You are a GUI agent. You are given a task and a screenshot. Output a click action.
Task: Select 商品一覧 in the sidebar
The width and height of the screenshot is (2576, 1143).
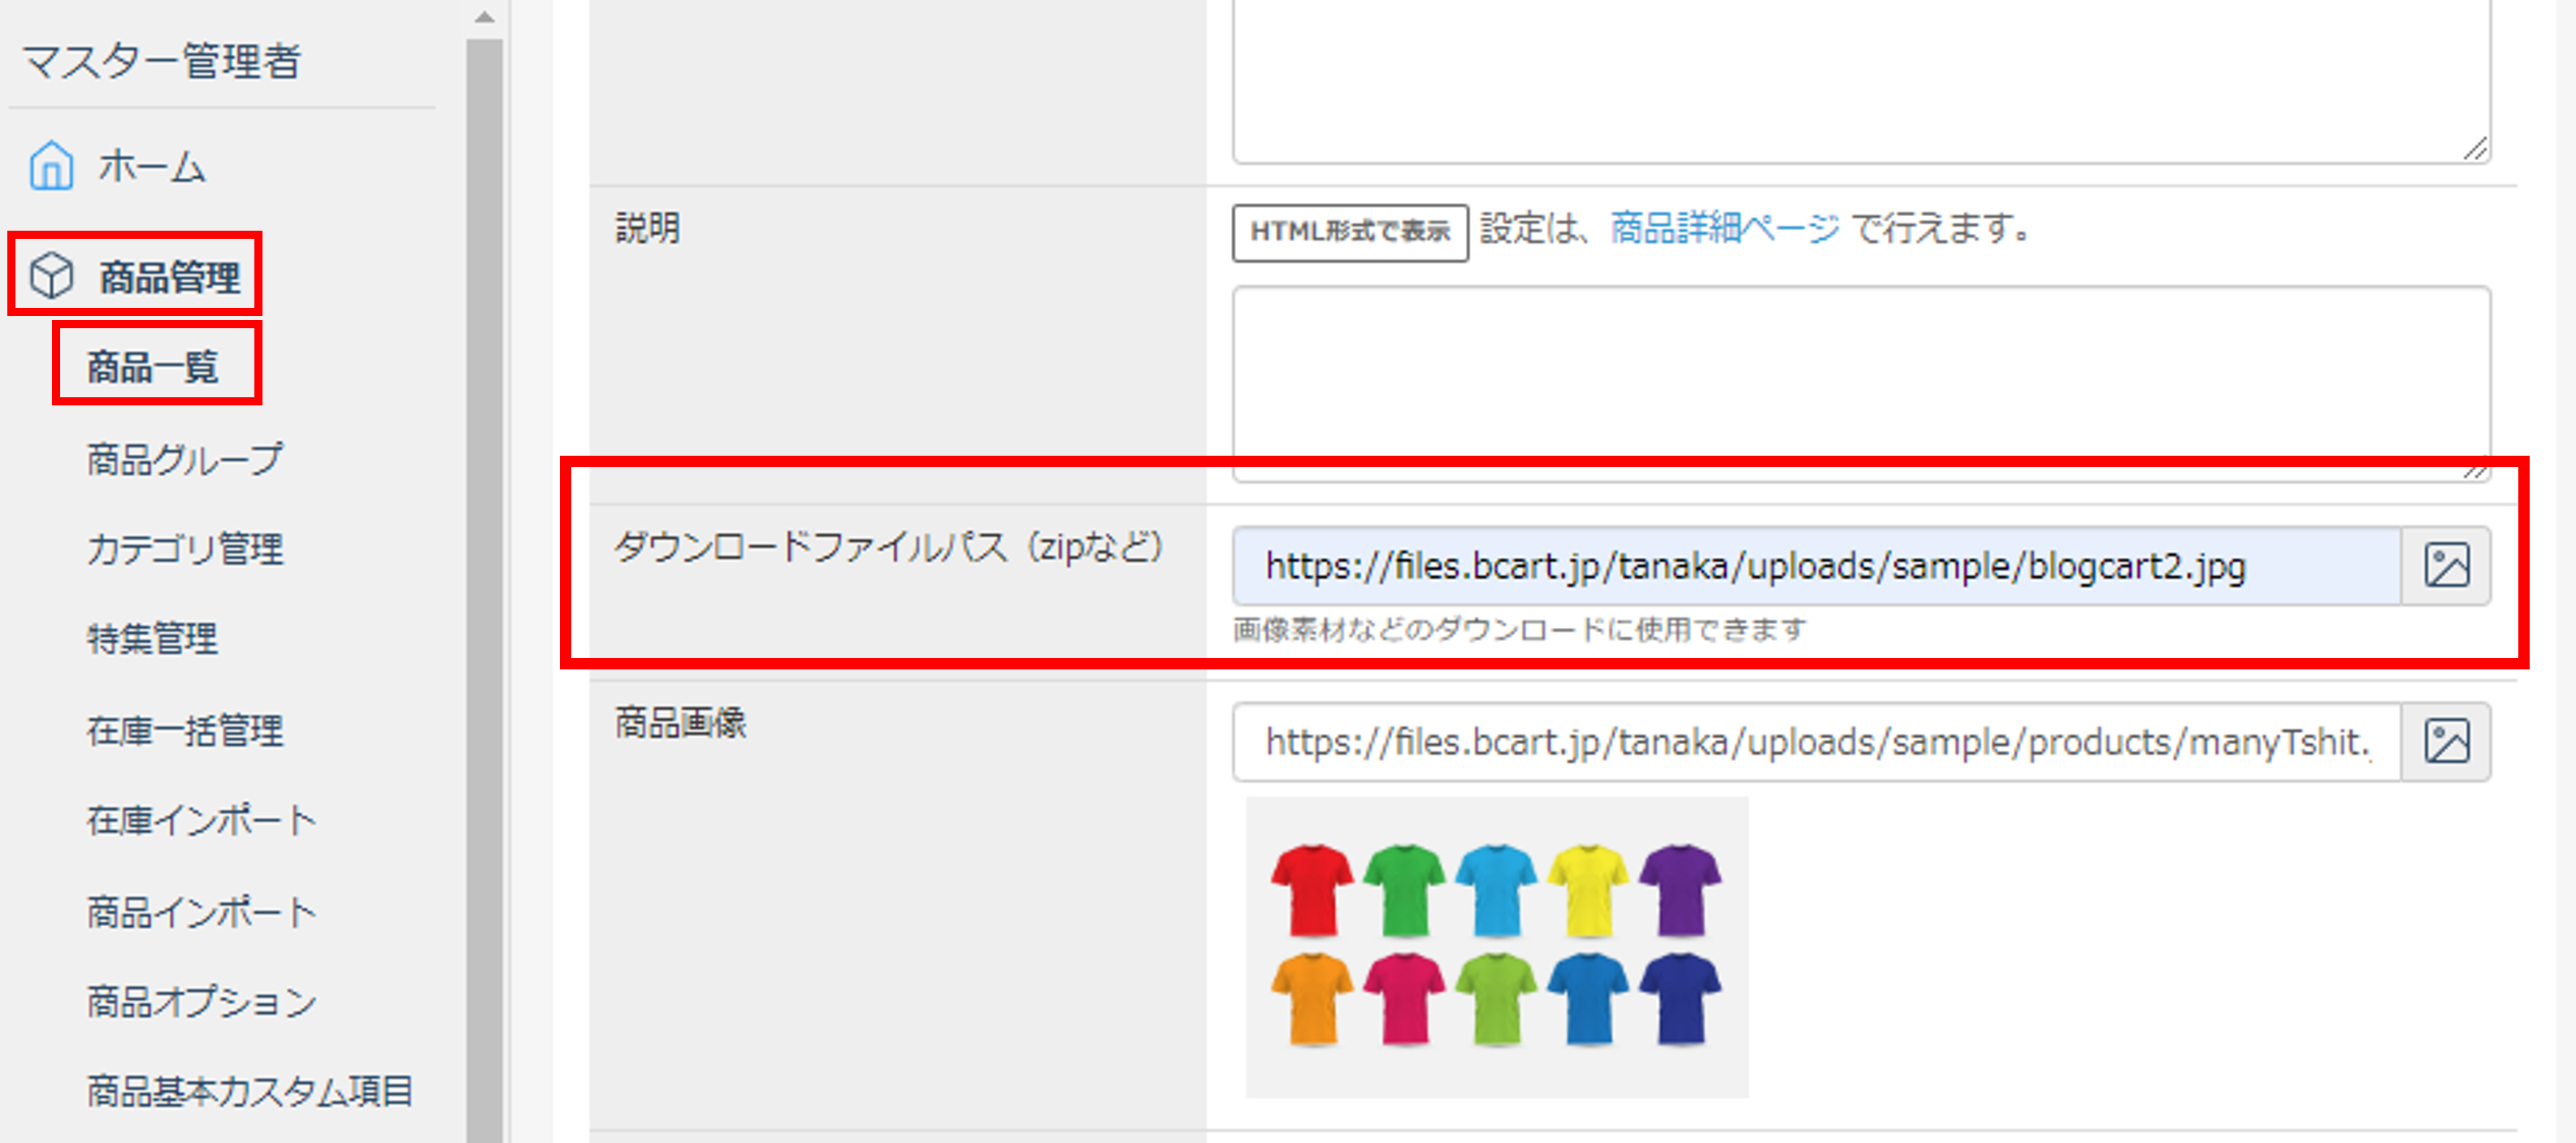coord(152,367)
